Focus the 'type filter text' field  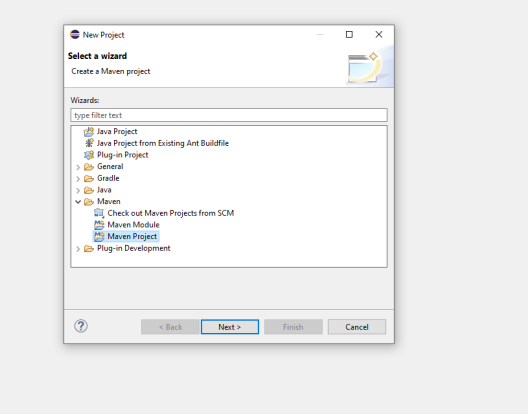[229, 115]
